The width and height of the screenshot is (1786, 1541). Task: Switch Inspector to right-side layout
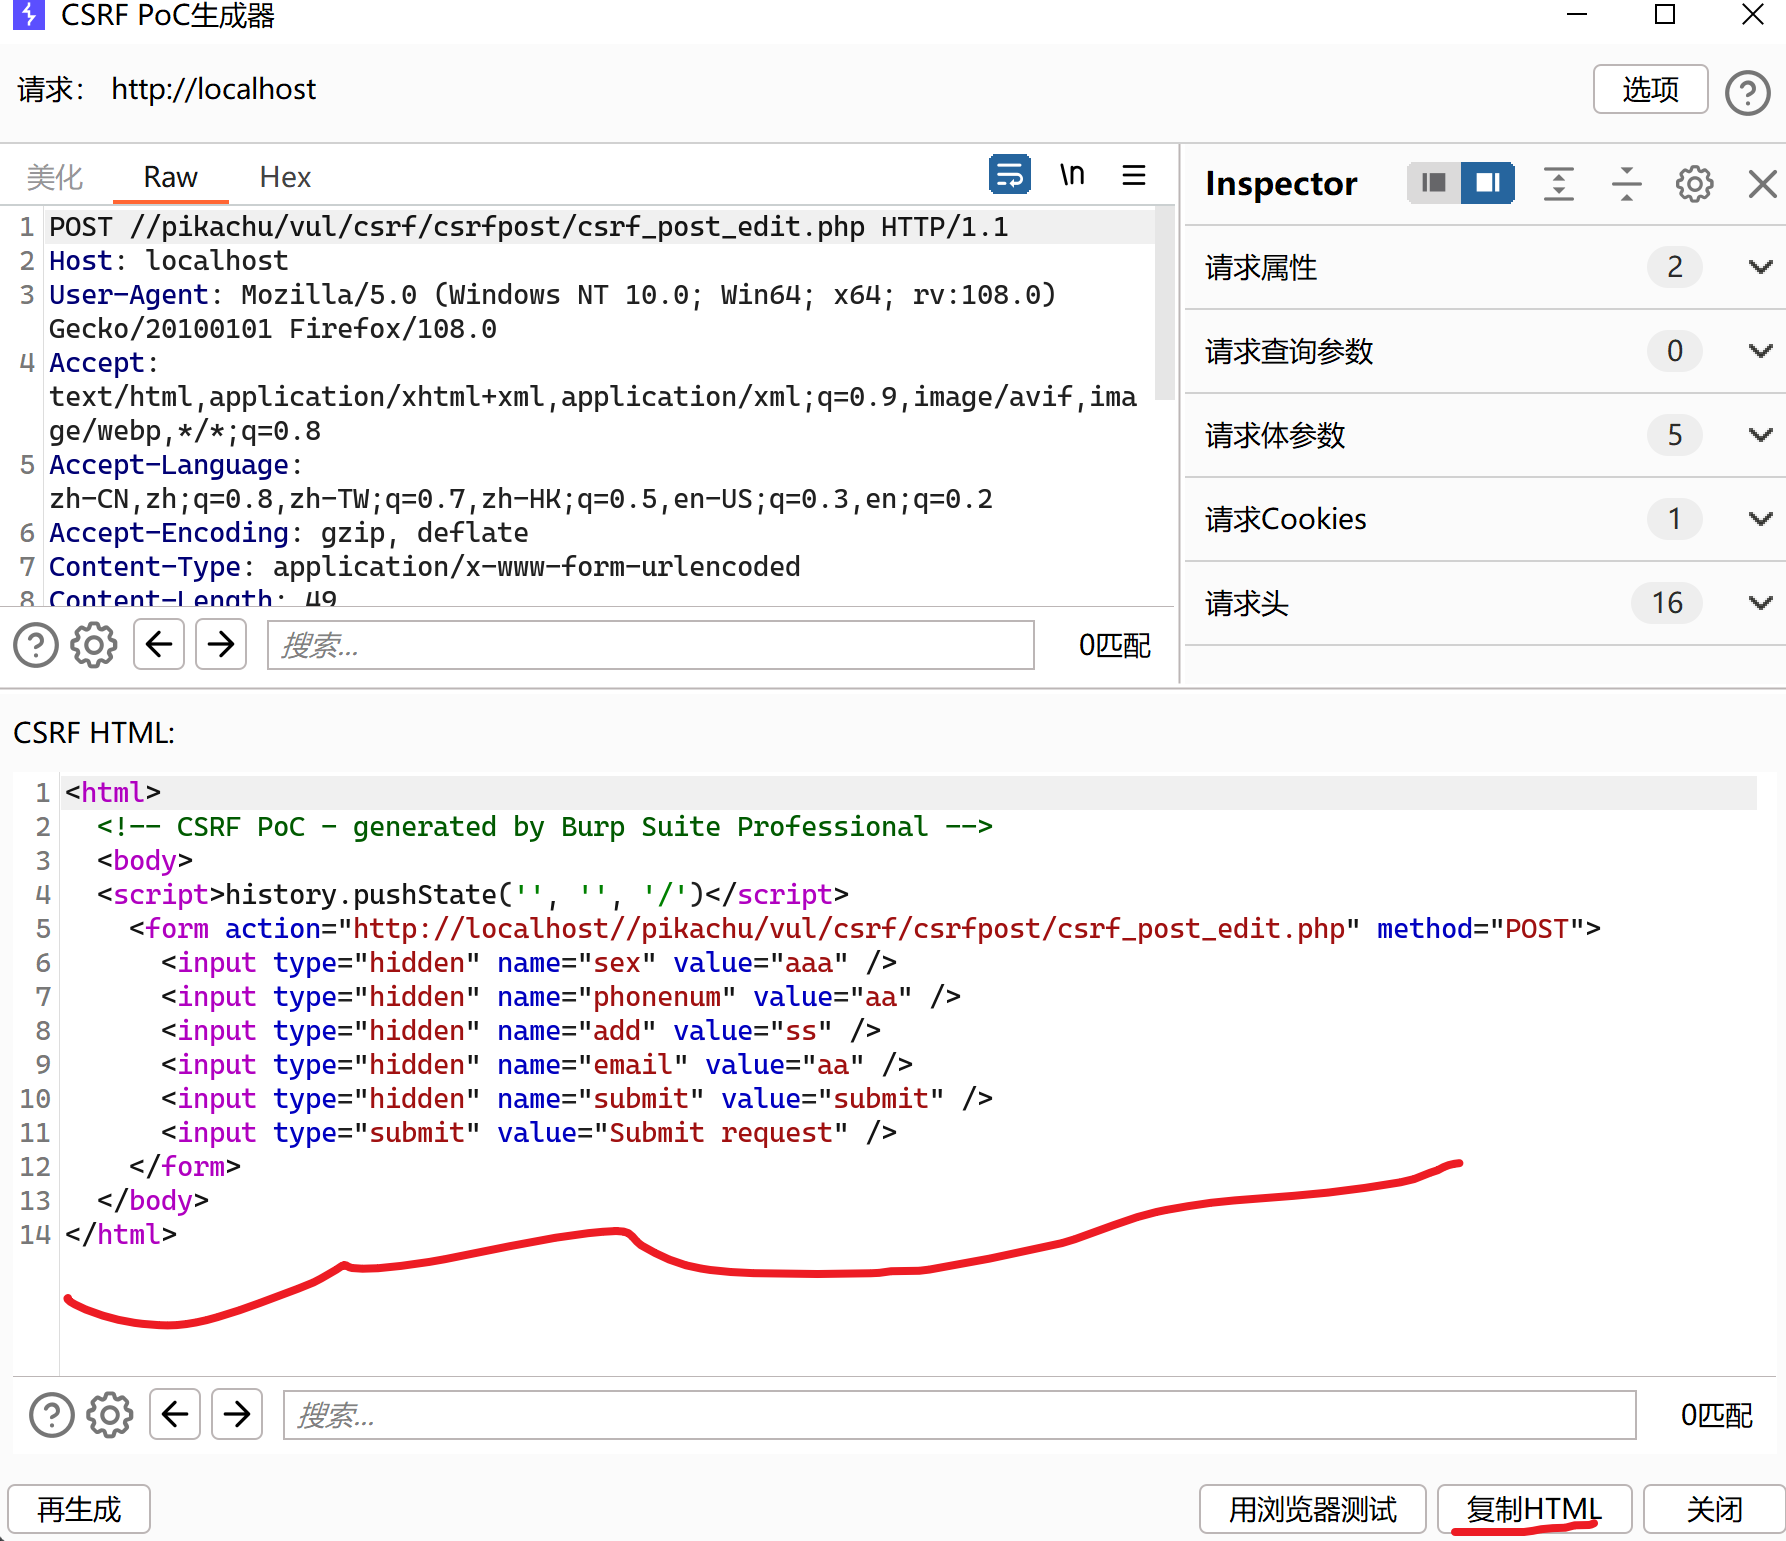1487,182
